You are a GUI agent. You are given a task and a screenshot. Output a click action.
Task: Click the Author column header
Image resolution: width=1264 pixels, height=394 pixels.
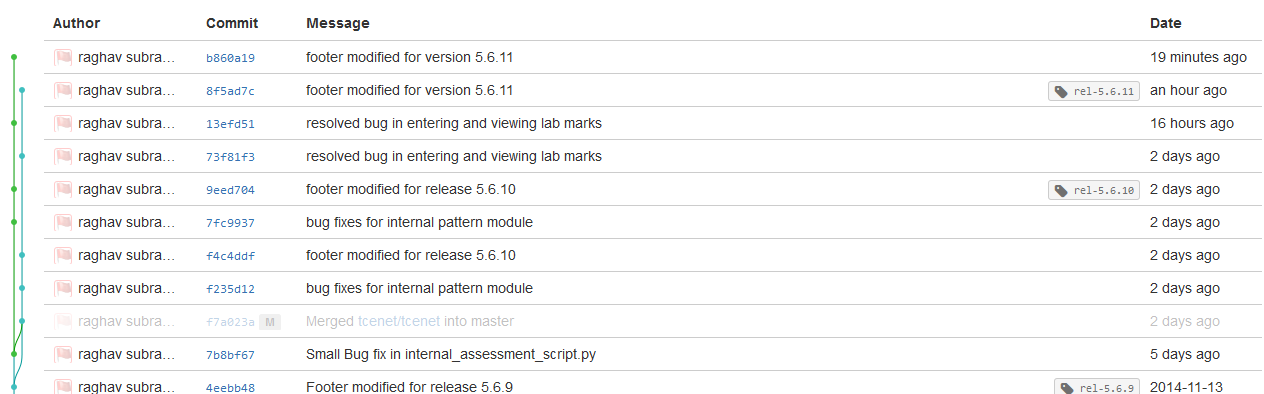tap(76, 23)
